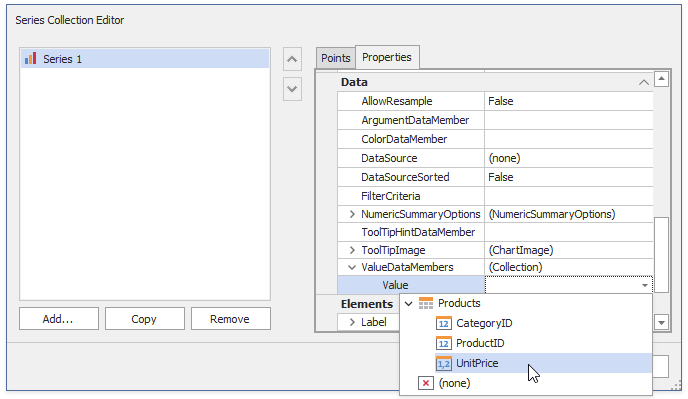Click the CategoryID integer field icon
688x399 pixels.
444,324
